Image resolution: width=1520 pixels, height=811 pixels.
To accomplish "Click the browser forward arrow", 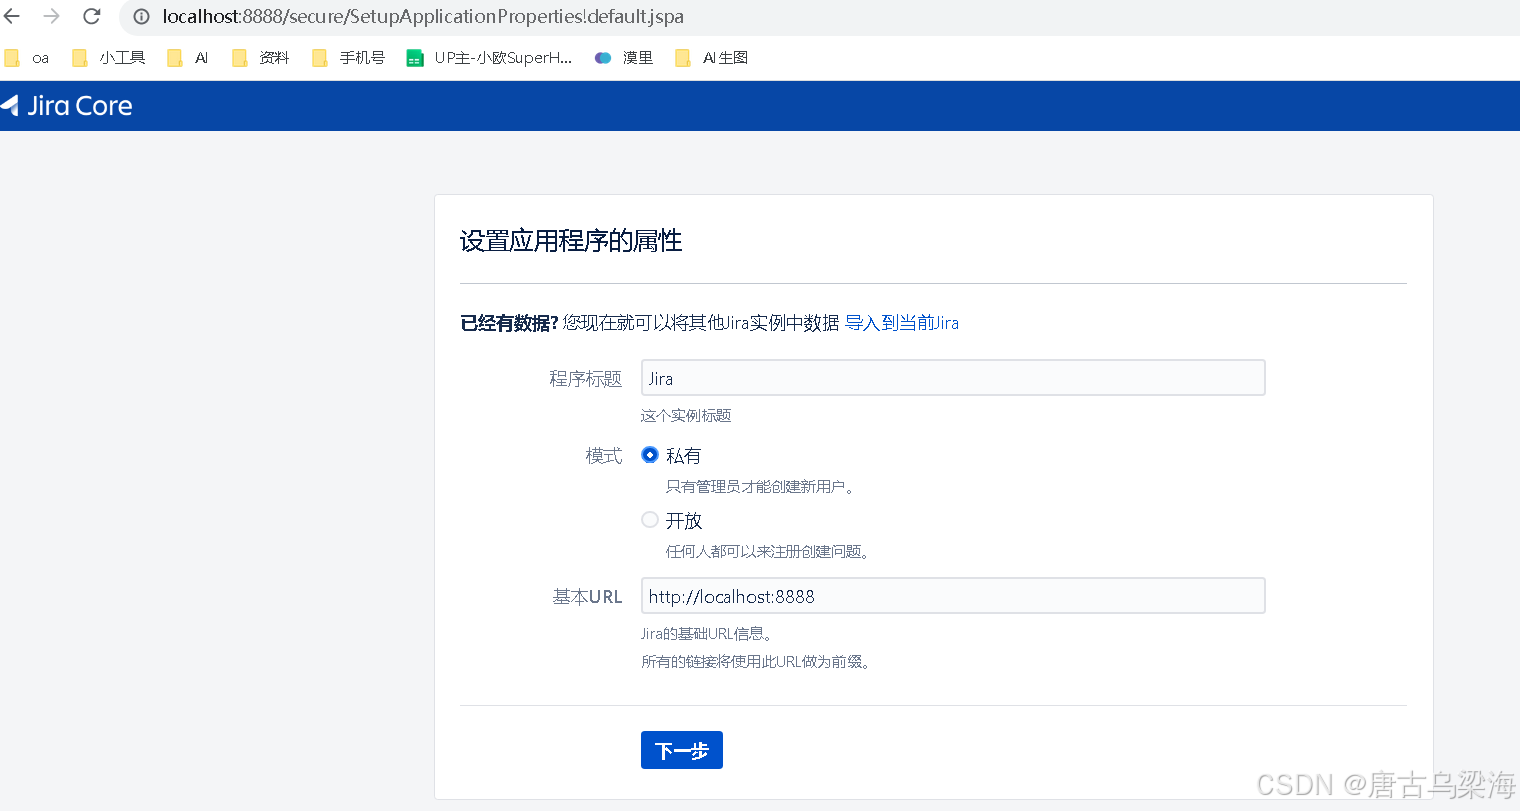I will [x=51, y=16].
